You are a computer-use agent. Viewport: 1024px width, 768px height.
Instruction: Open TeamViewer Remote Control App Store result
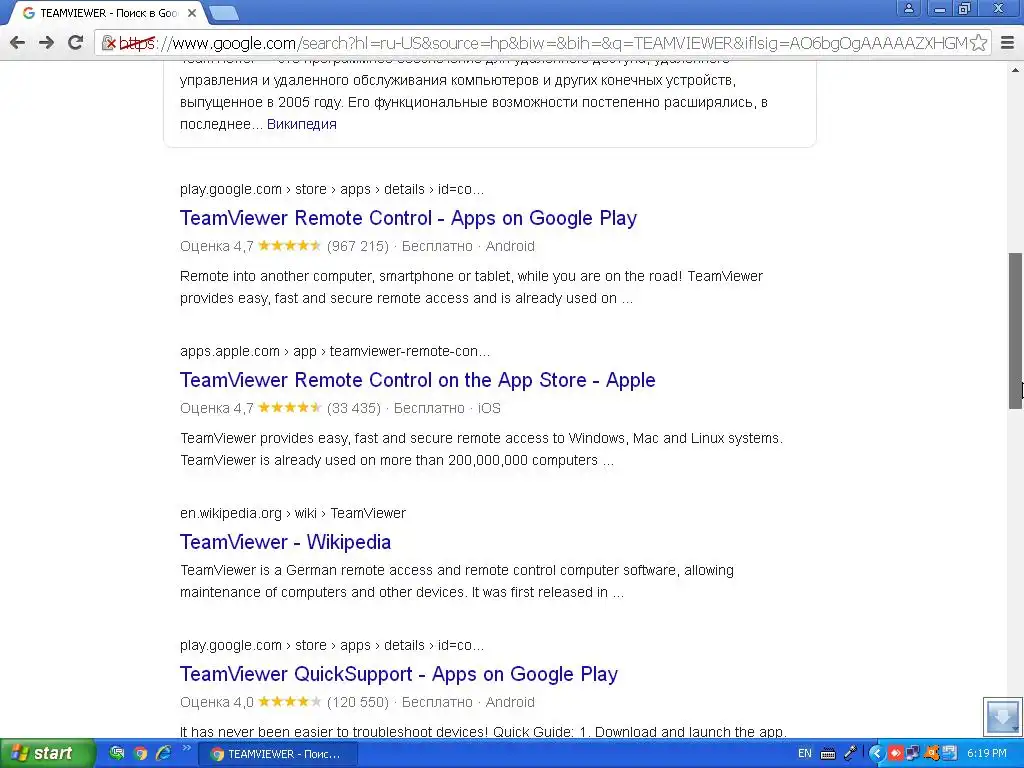point(417,380)
